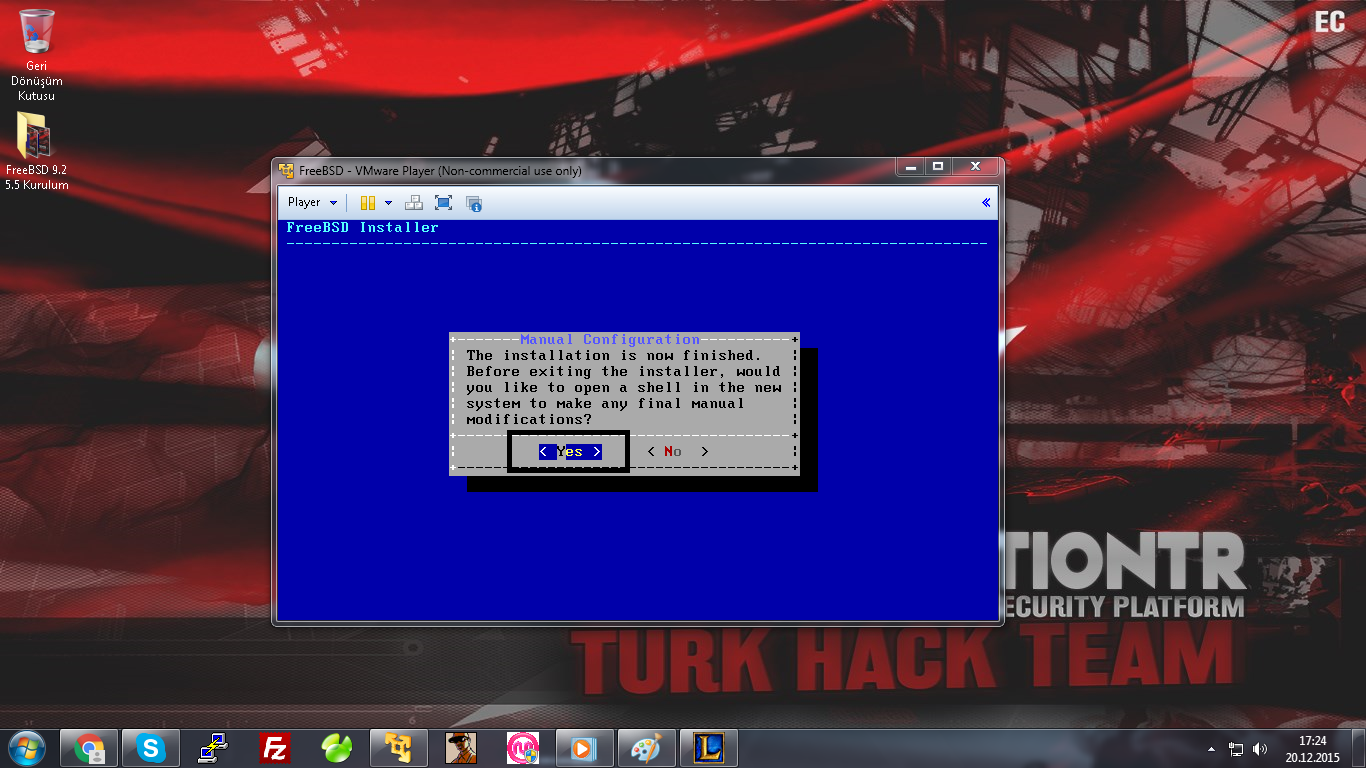Open clock showing 17:24
The width and height of the screenshot is (1366, 768).
tap(1312, 749)
